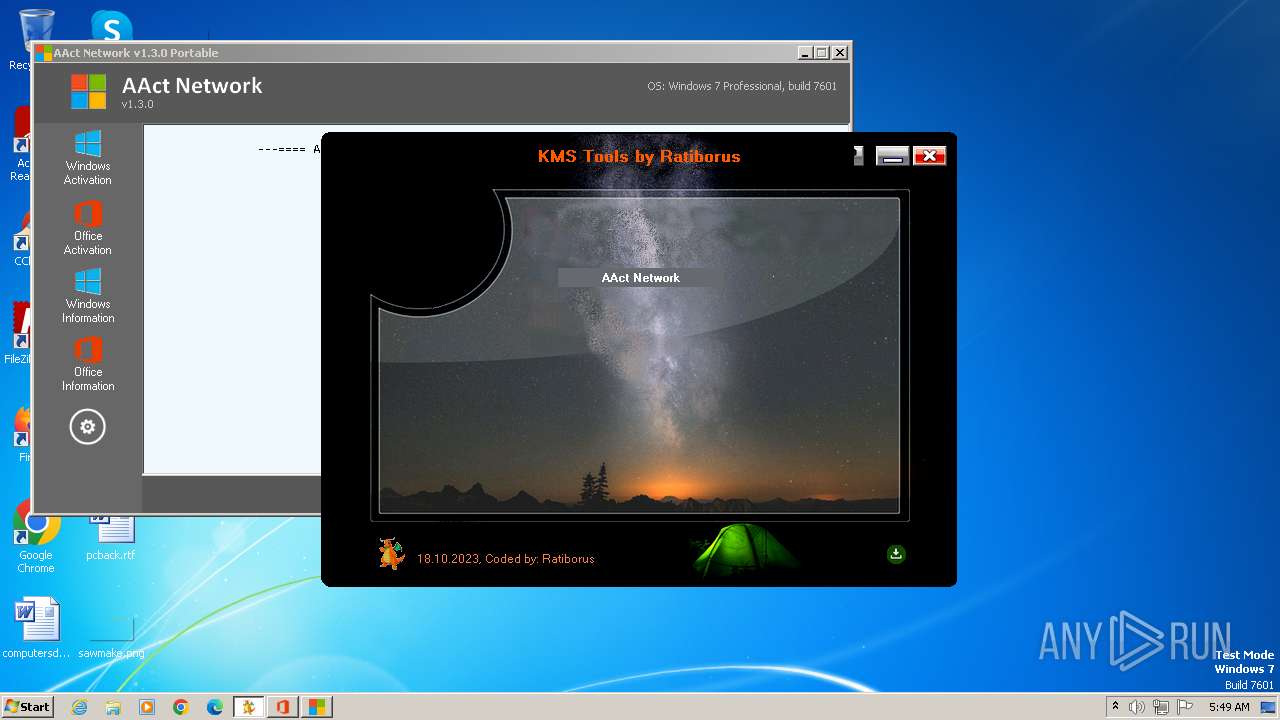Open the volume control in tray
Screen dimensions: 1280x720
(1137, 707)
